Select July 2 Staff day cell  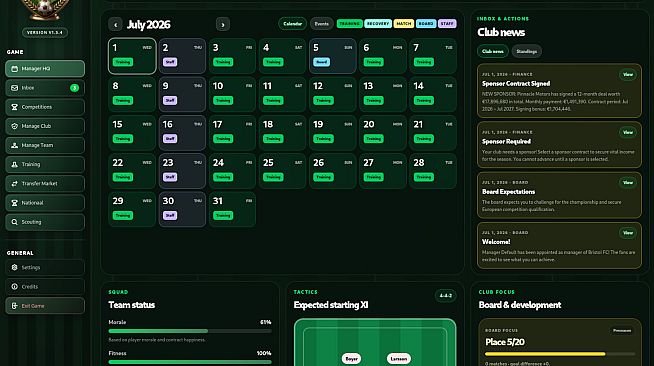pyautogui.click(x=182, y=56)
